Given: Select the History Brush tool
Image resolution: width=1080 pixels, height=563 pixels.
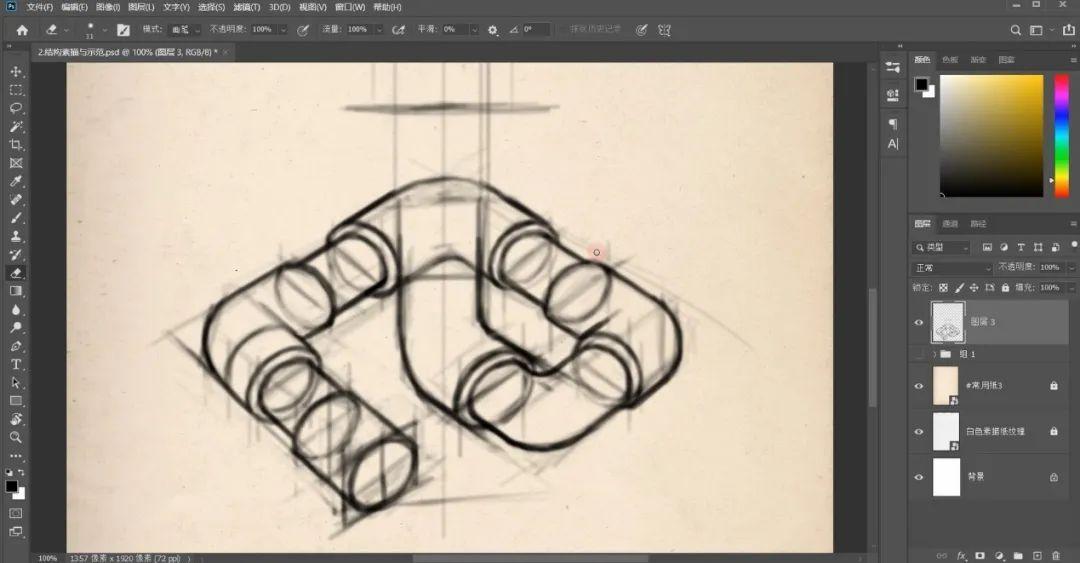Looking at the screenshot, I should pyautogui.click(x=16, y=254).
